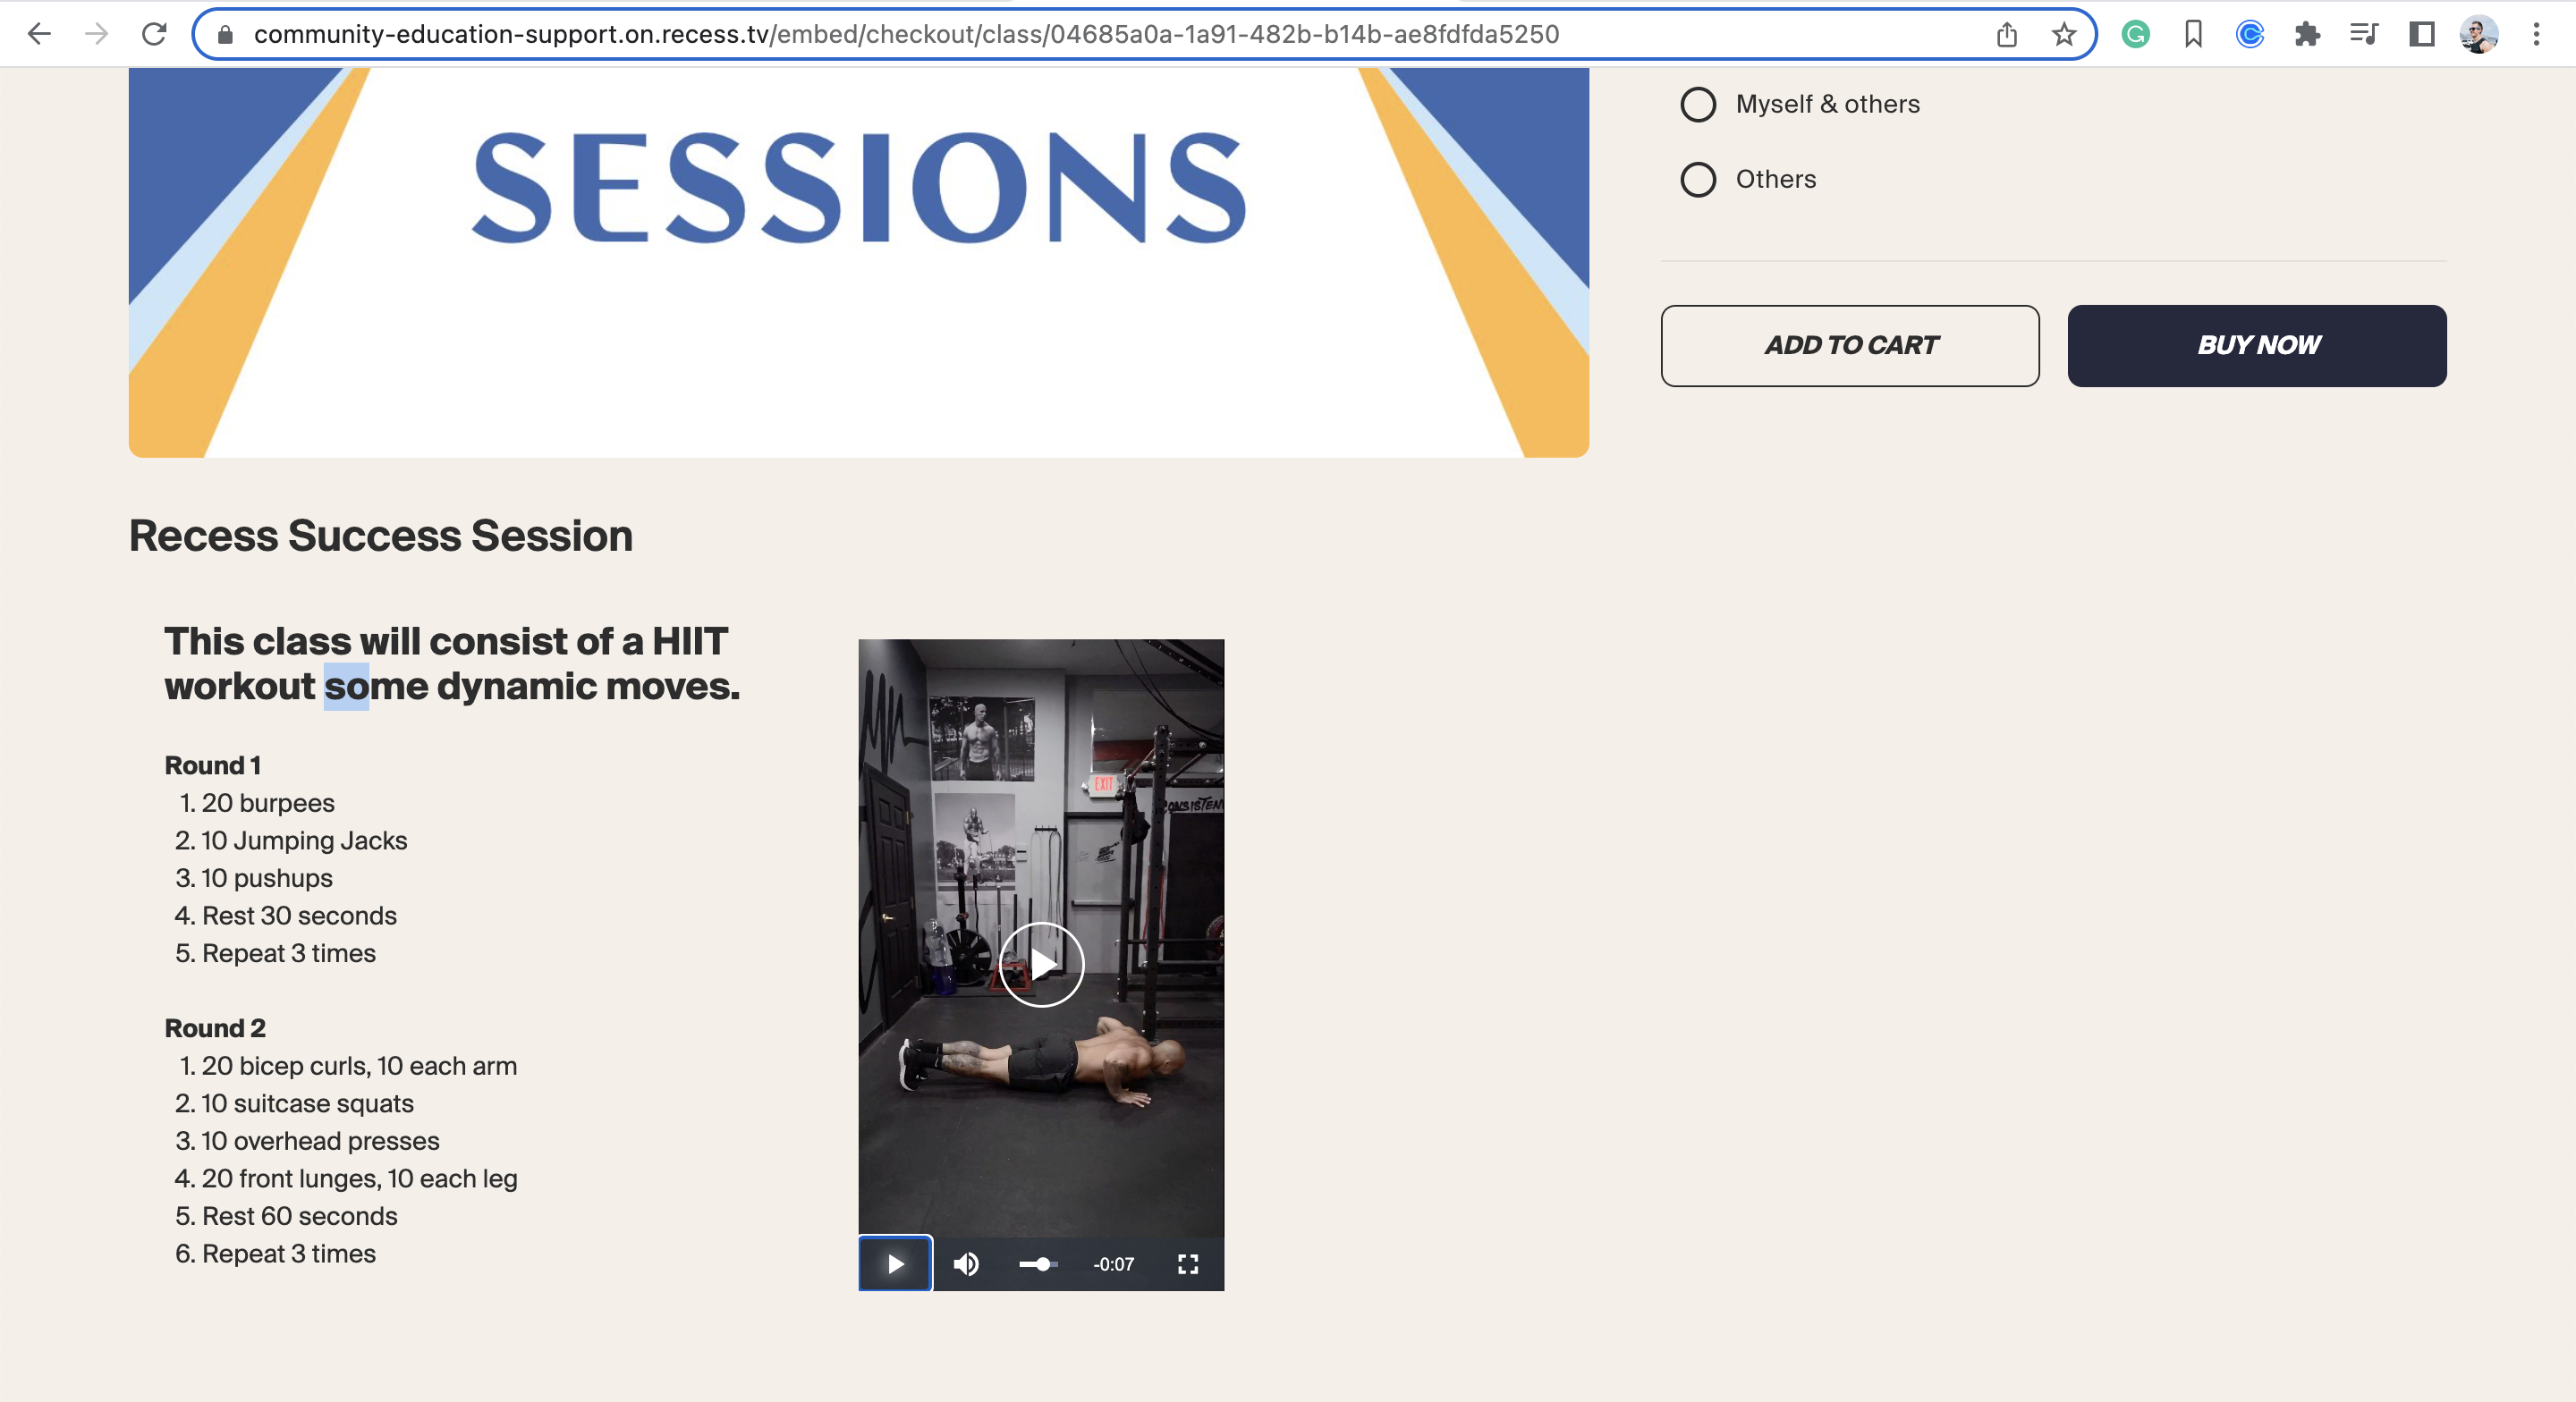2576x1402 pixels.
Task: Open Grammarly extension icon
Action: click(x=2135, y=35)
